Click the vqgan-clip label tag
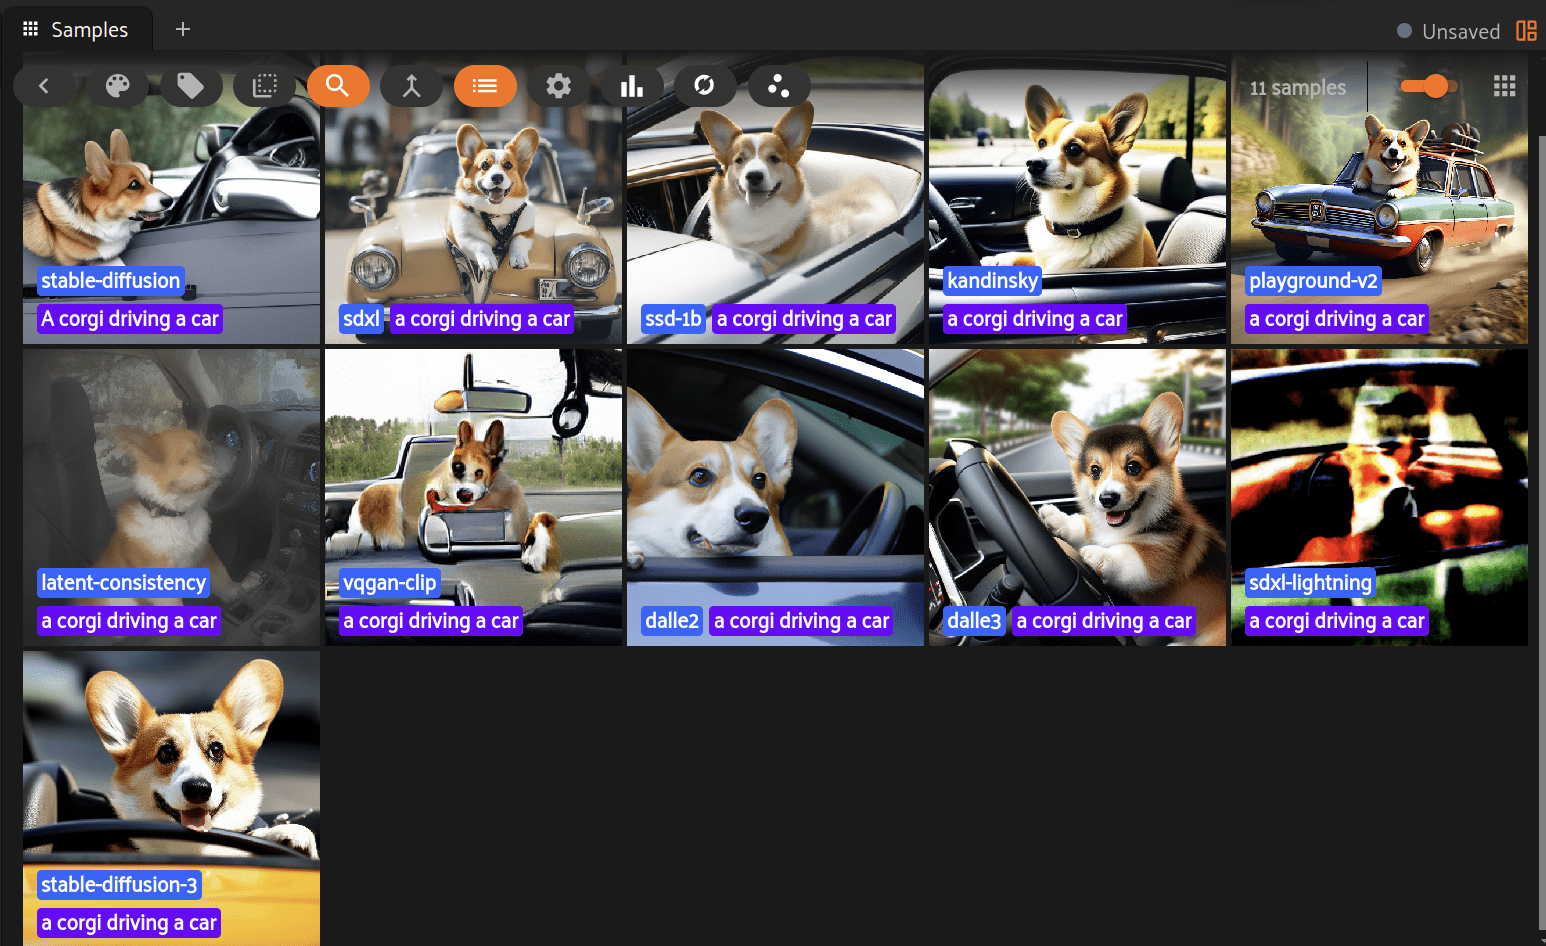Screen dimensions: 1546x946 [x=390, y=583]
